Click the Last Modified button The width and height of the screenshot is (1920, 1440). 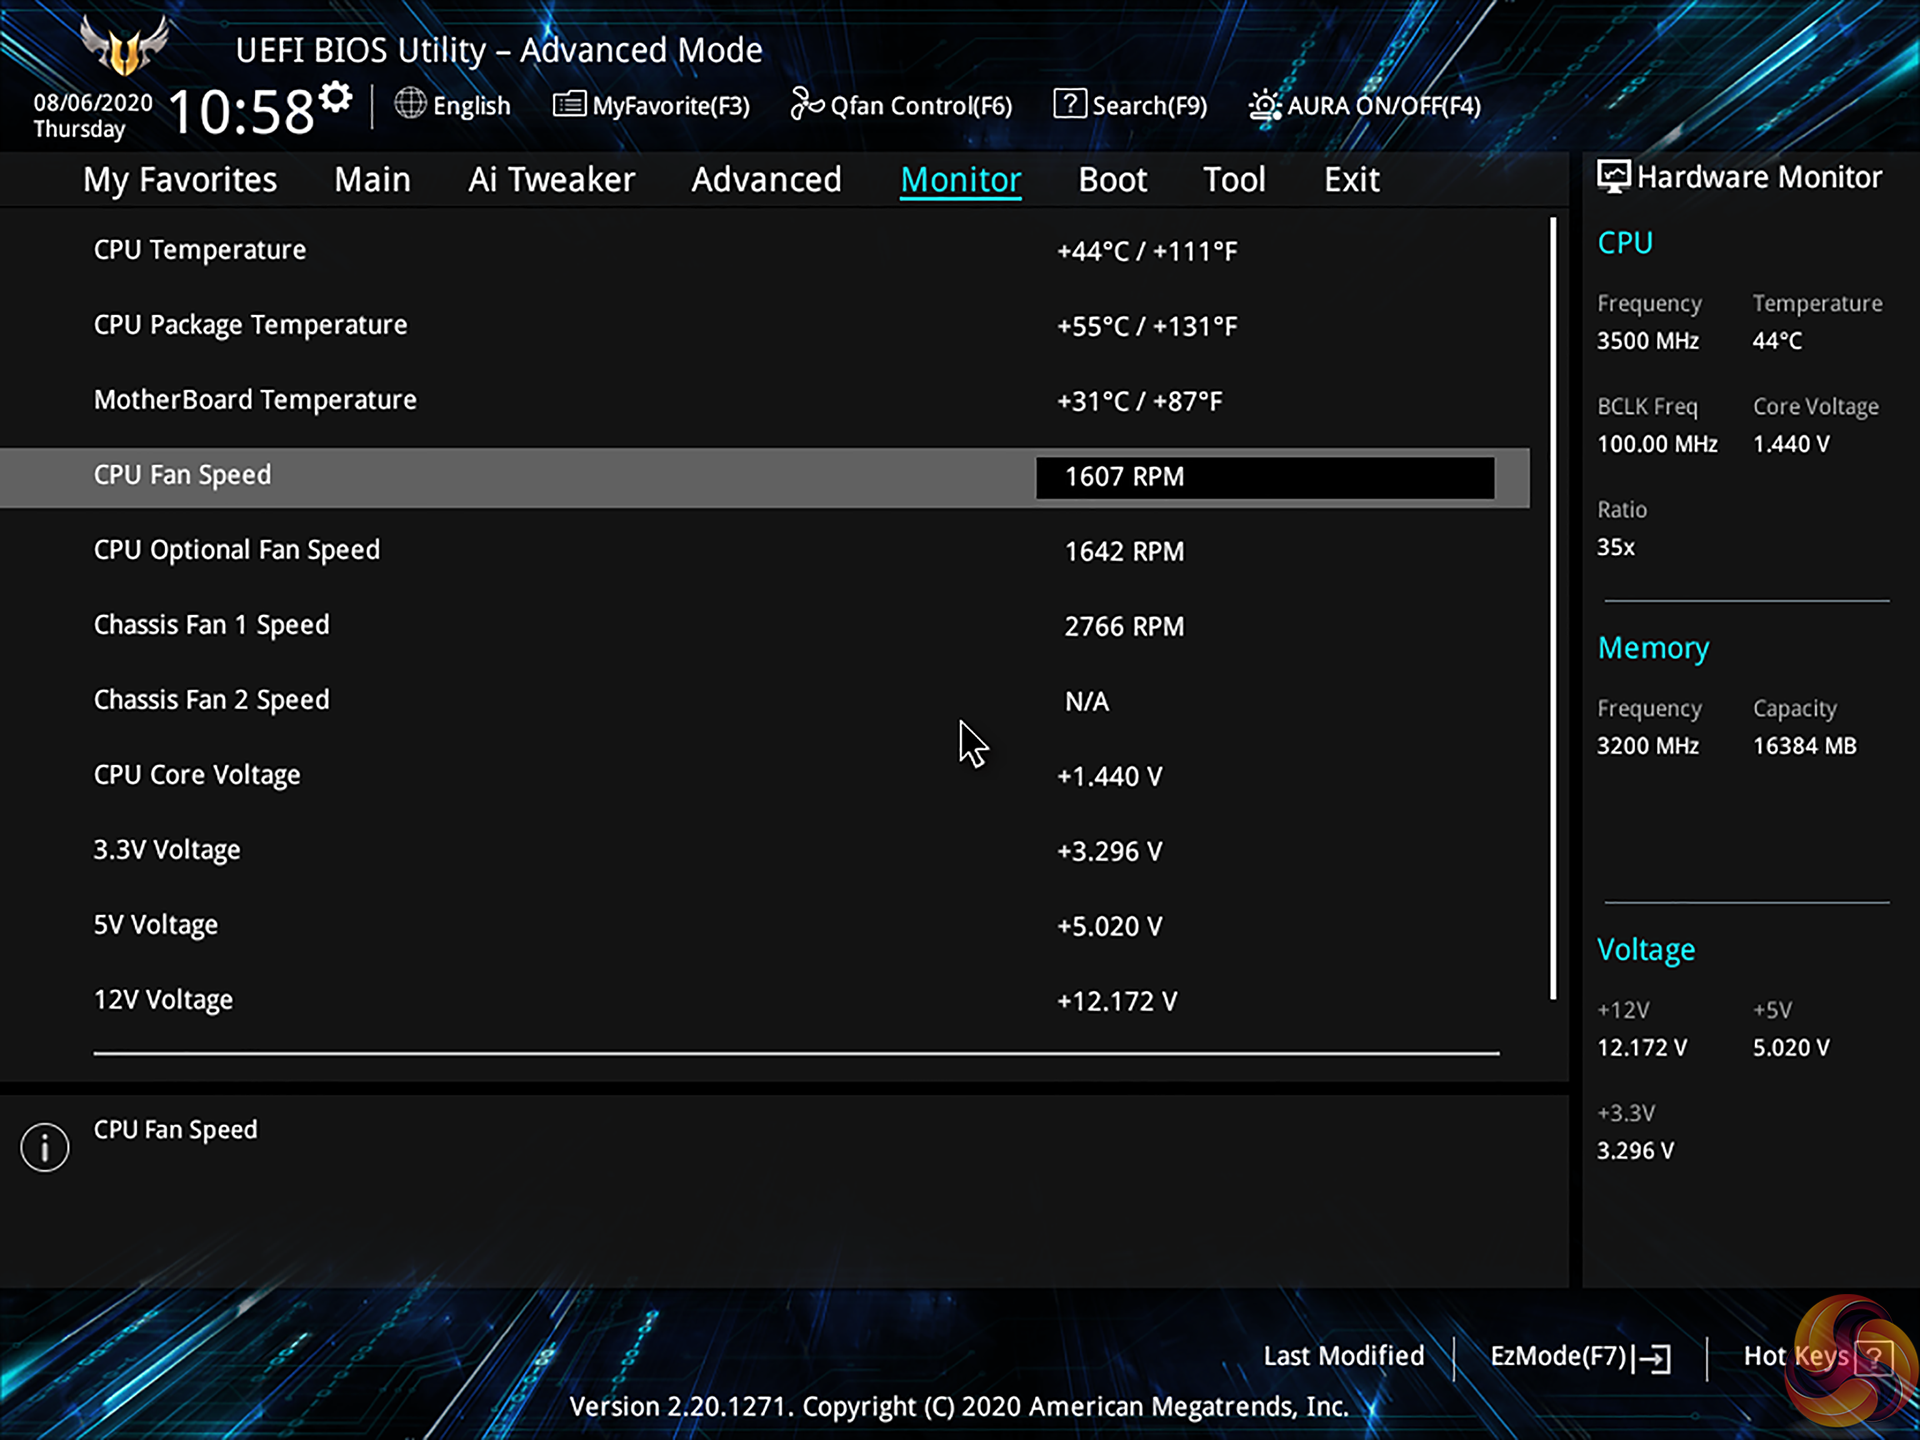coord(1343,1356)
